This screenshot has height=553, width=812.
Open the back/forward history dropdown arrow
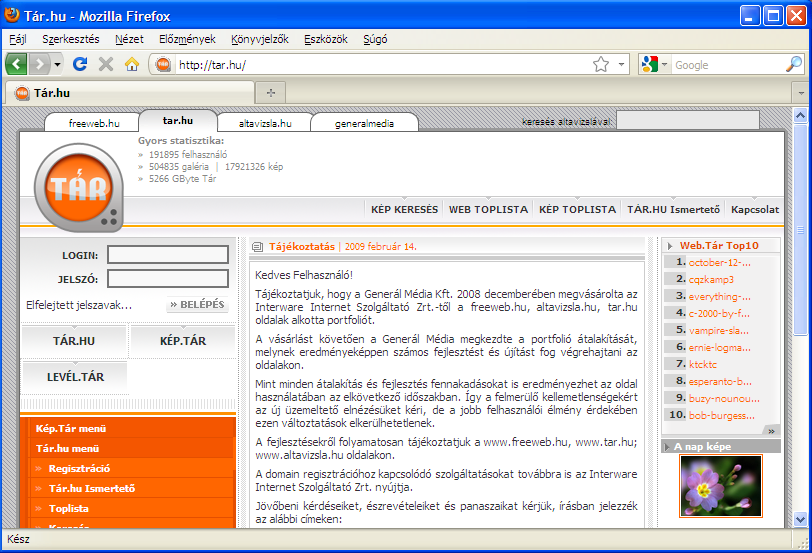click(57, 64)
